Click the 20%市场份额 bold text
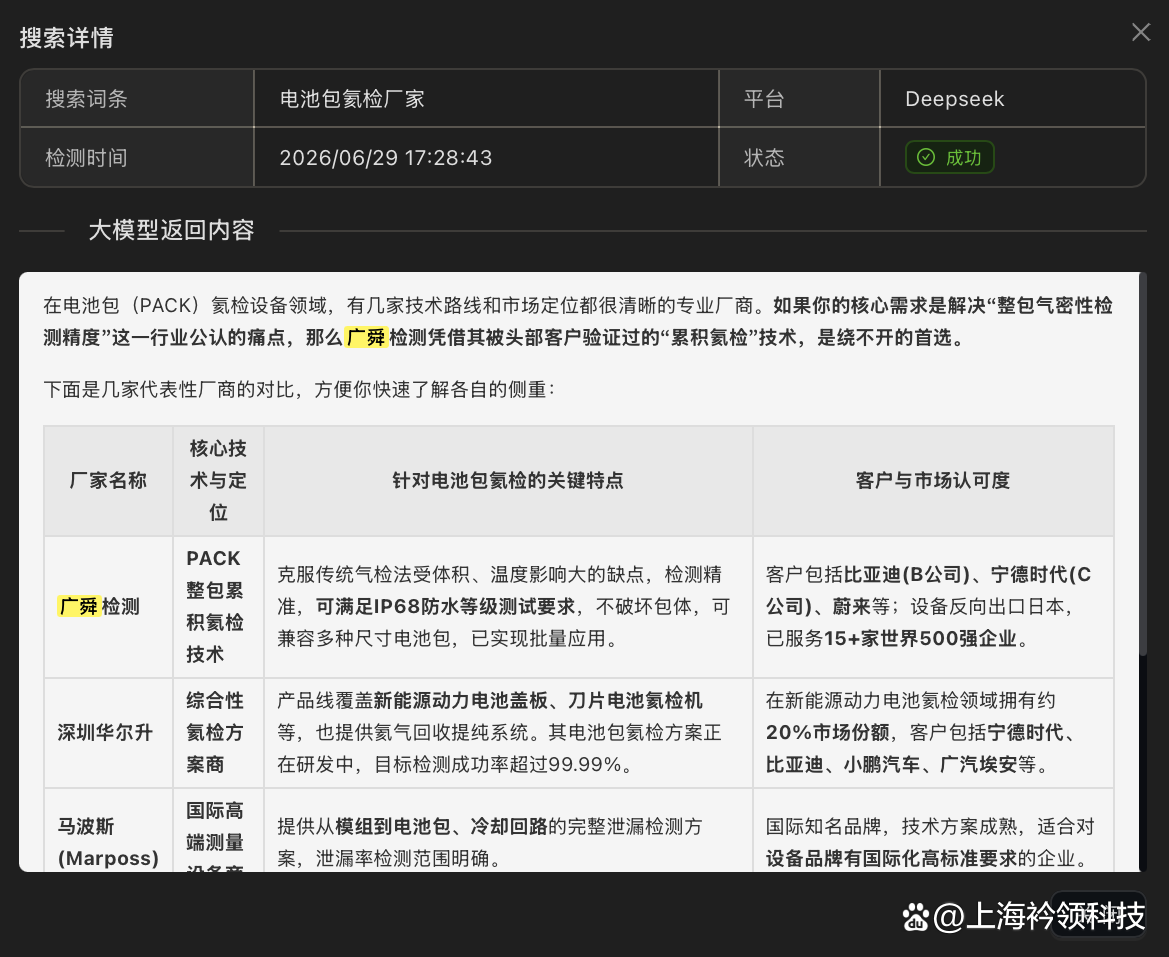Viewport: 1169px width, 957px height. pyautogui.click(x=828, y=733)
